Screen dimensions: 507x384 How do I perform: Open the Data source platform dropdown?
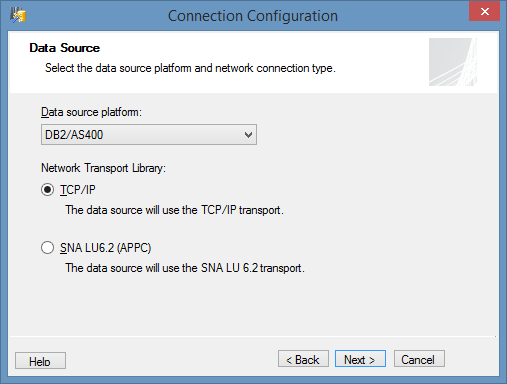click(x=149, y=135)
